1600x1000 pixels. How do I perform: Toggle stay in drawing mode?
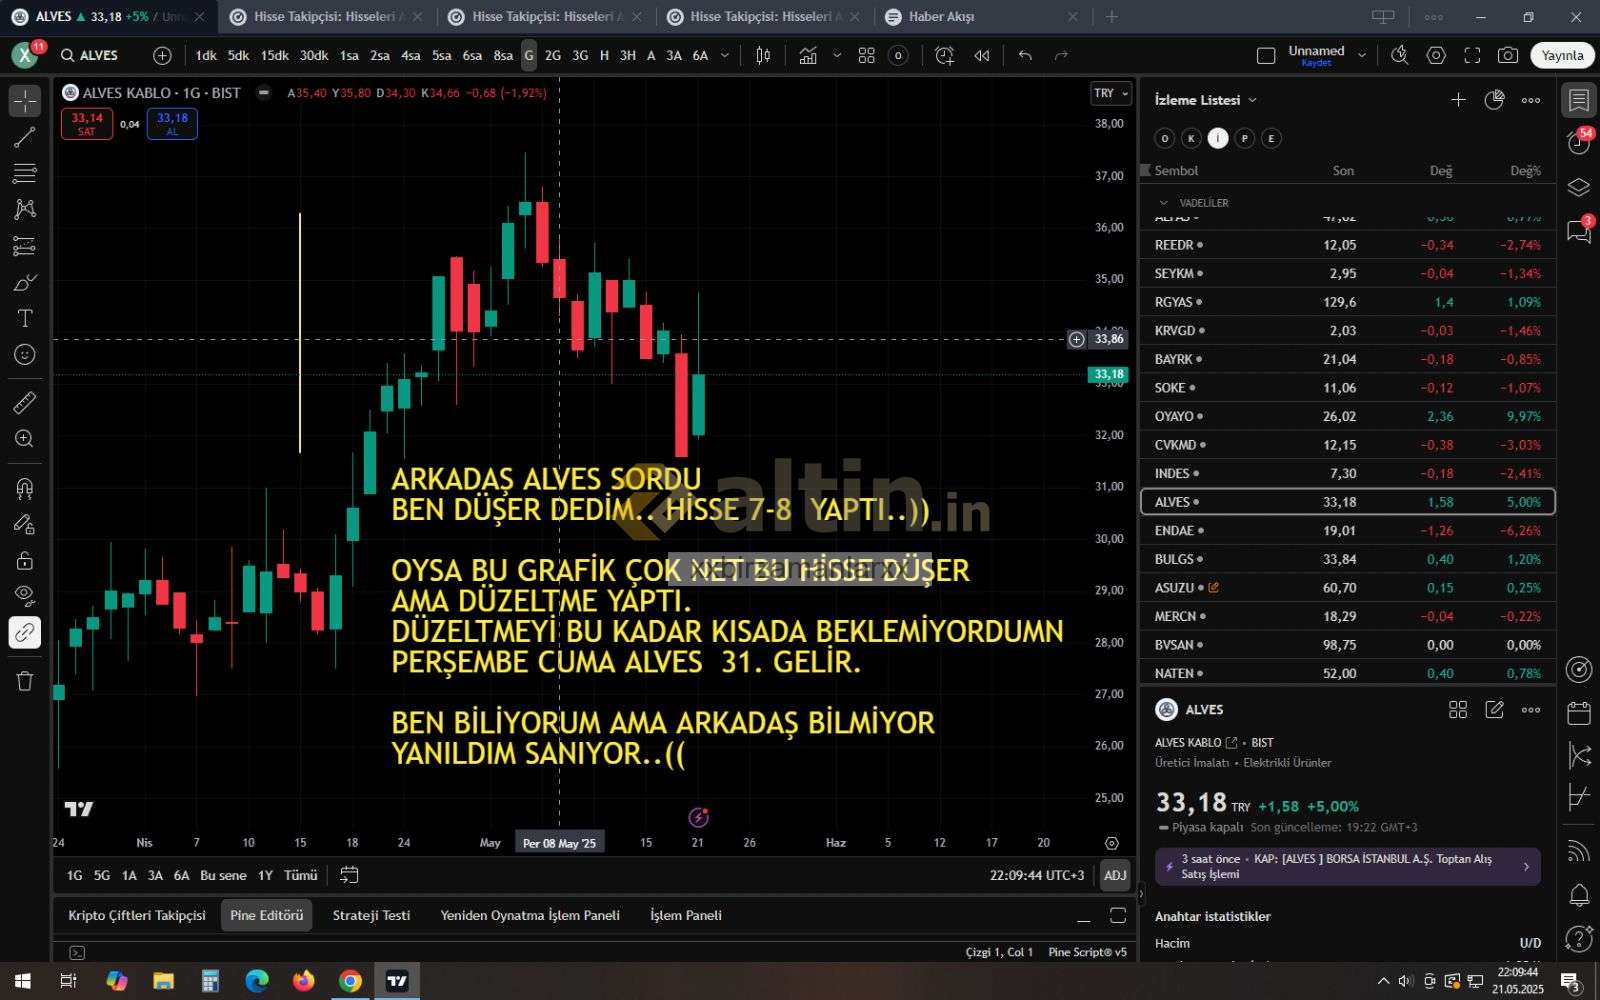point(25,524)
